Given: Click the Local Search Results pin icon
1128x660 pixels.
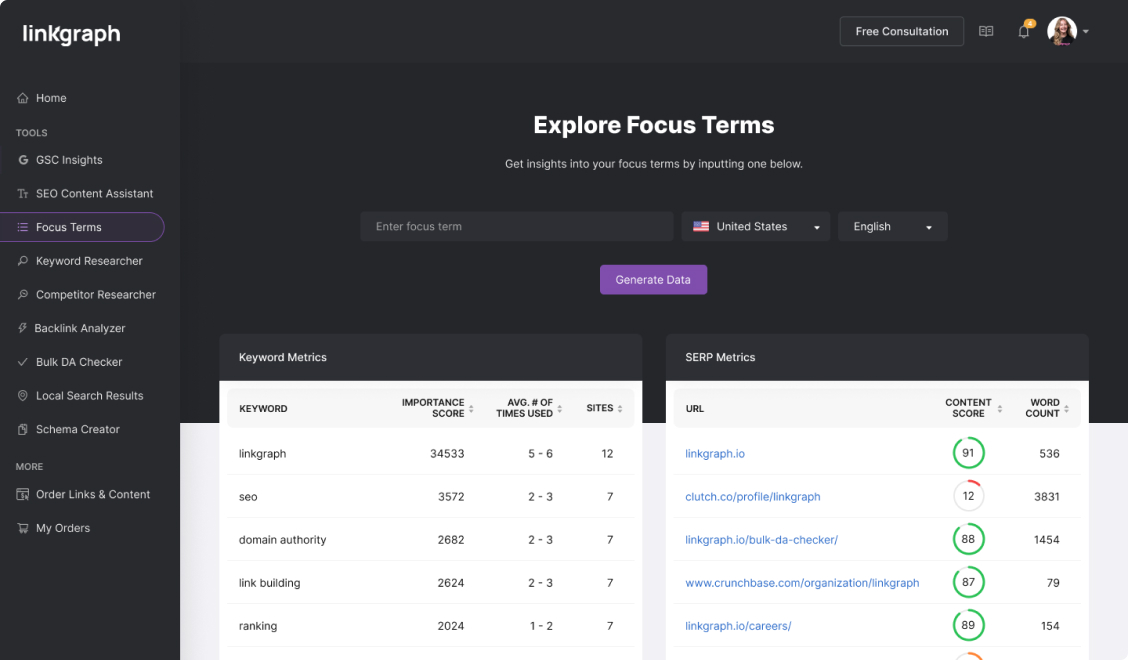Looking at the screenshot, I should [22, 396].
